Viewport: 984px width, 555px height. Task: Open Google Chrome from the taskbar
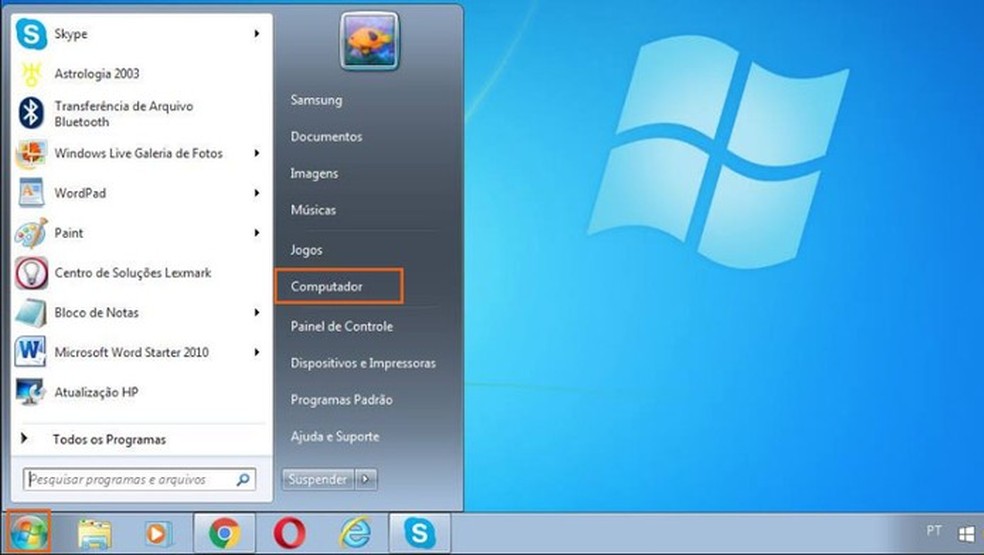225,534
